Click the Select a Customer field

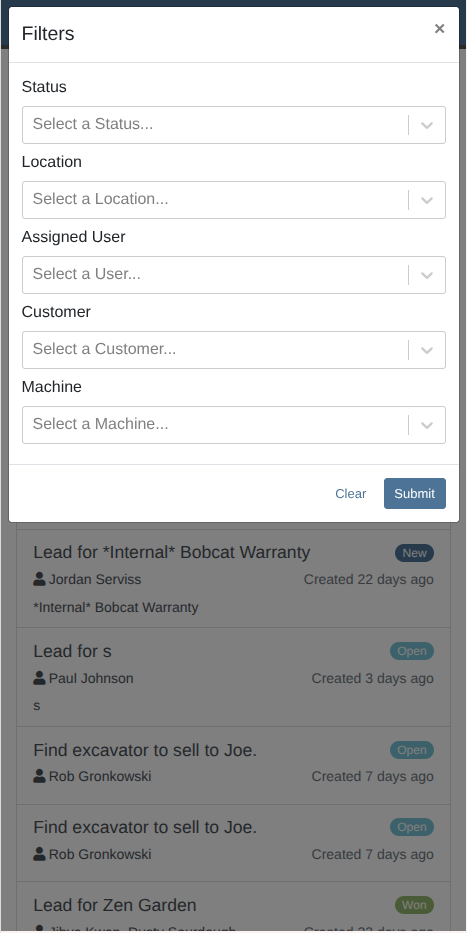pos(234,350)
